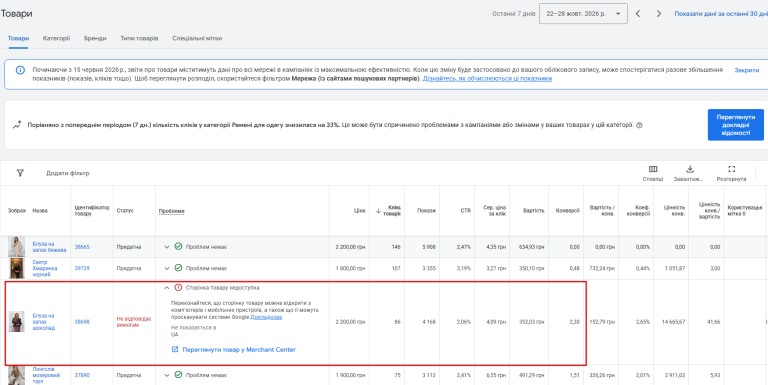Go to next date period arrow
Image resolution: width=768 pixels, height=385 pixels.
pyautogui.click(x=659, y=14)
